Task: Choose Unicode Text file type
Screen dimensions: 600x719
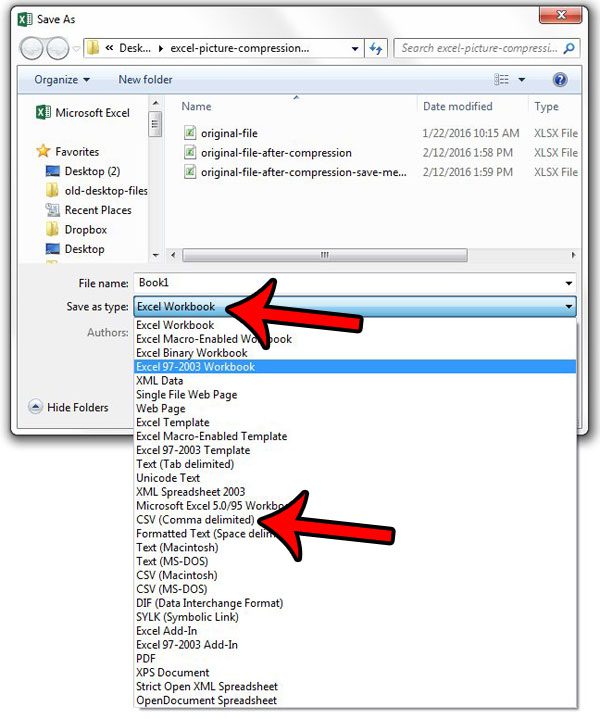Action: 356,478
